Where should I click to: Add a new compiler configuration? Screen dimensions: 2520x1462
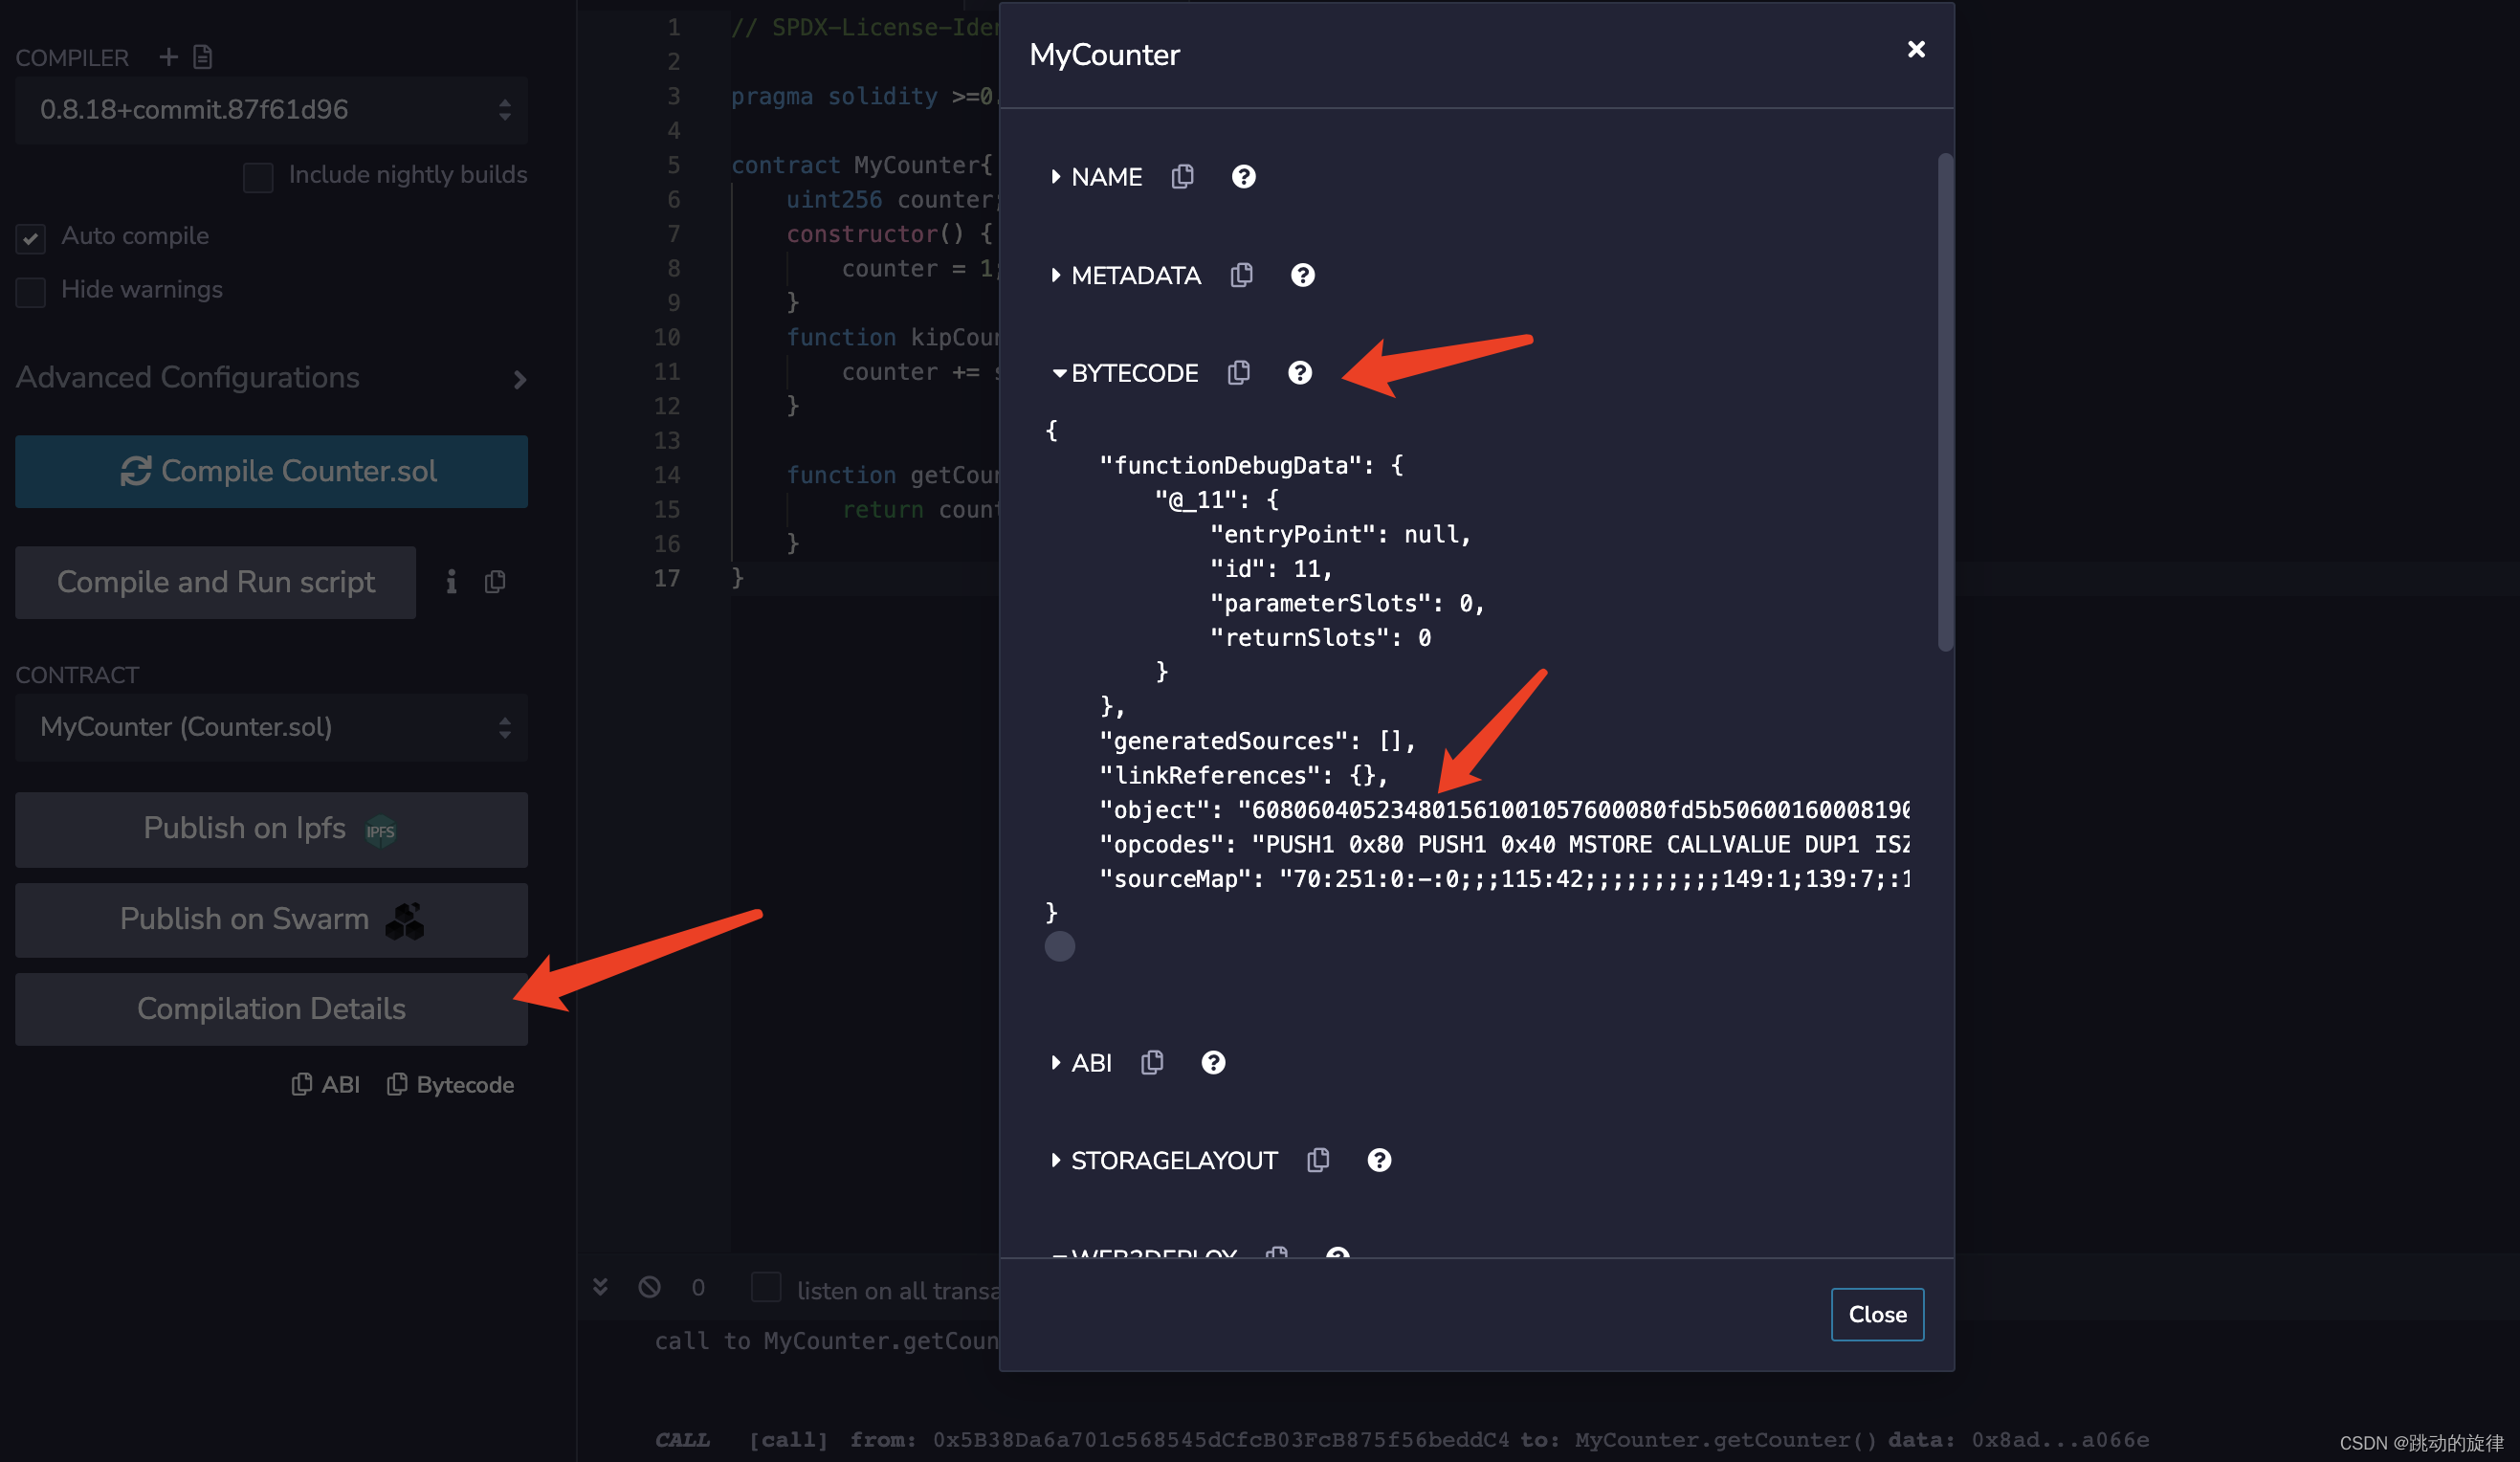(168, 57)
